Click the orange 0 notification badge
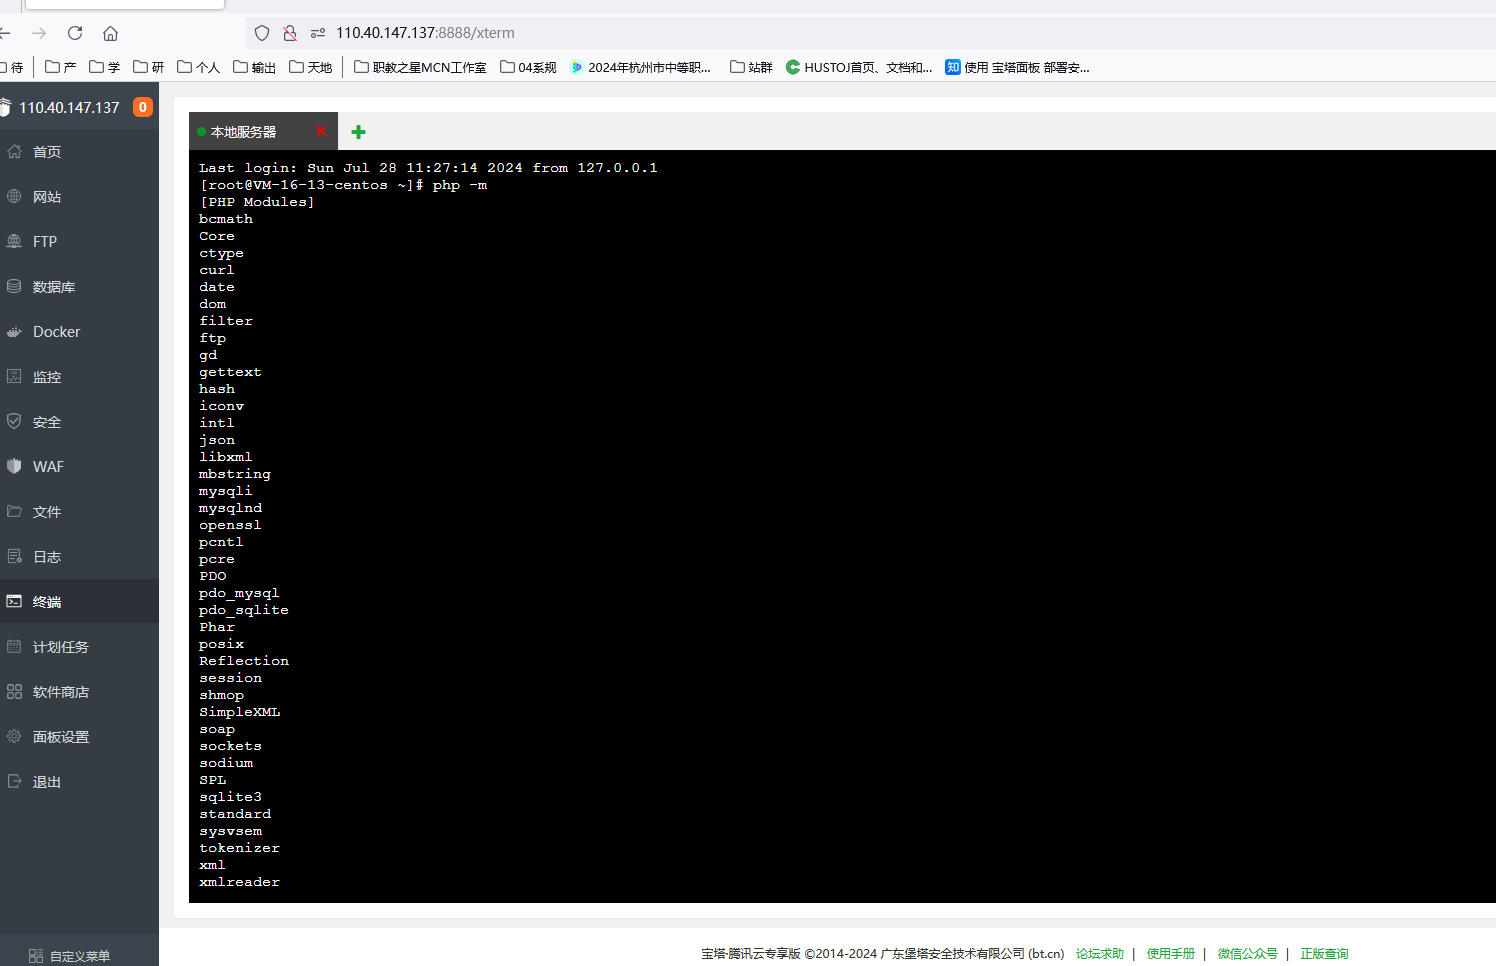The height and width of the screenshot is (966, 1496). 143,107
